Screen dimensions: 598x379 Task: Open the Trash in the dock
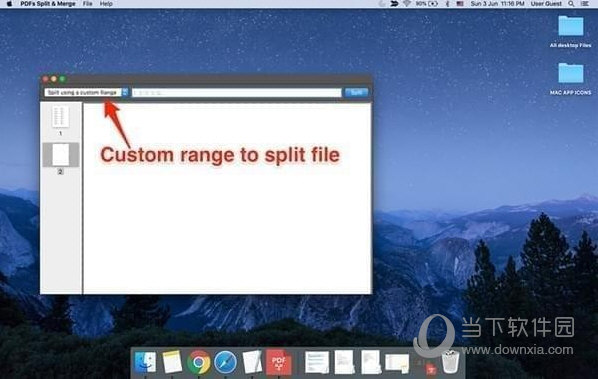point(450,361)
